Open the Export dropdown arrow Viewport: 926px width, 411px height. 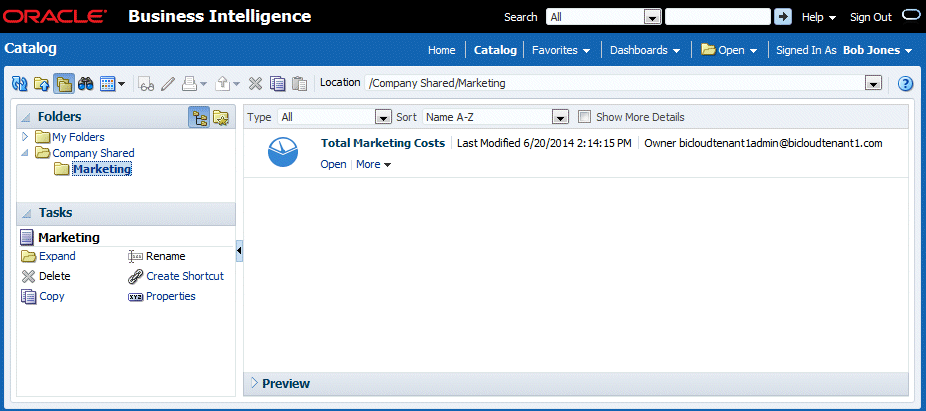tap(237, 84)
